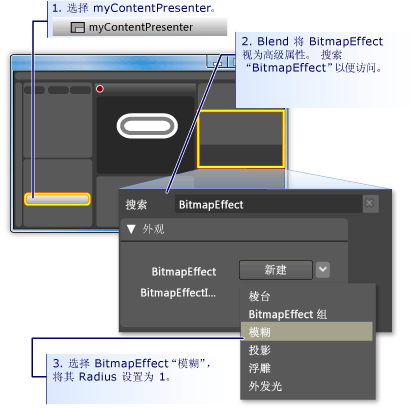Screen dimensions: 417x408
Task: Select the highlighted 模糊 effect
Action: (306, 332)
